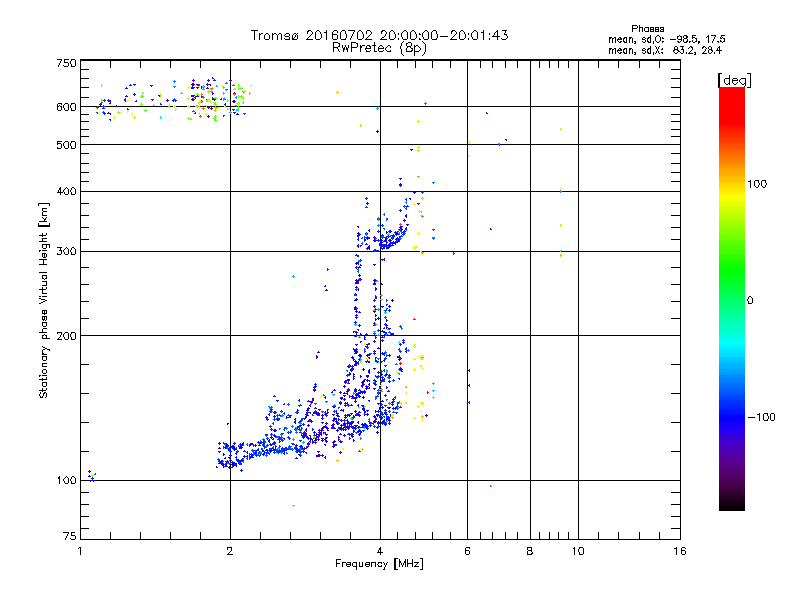The image size is (800, 600).
Task: Click the "mean, sd,X: 83.2, 28.4" line
Action: [665, 51]
